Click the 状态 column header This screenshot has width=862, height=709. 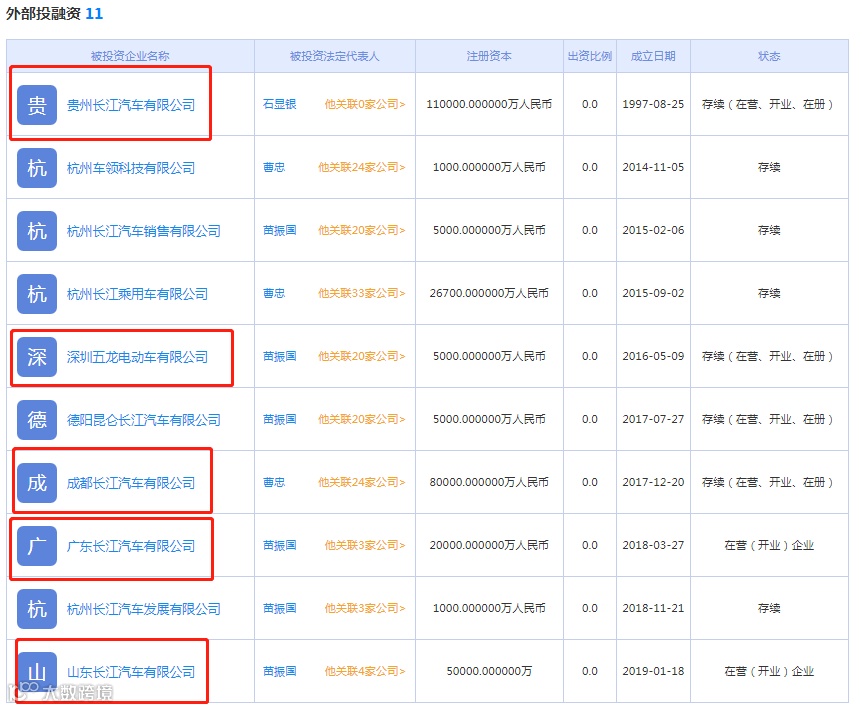coord(769,56)
